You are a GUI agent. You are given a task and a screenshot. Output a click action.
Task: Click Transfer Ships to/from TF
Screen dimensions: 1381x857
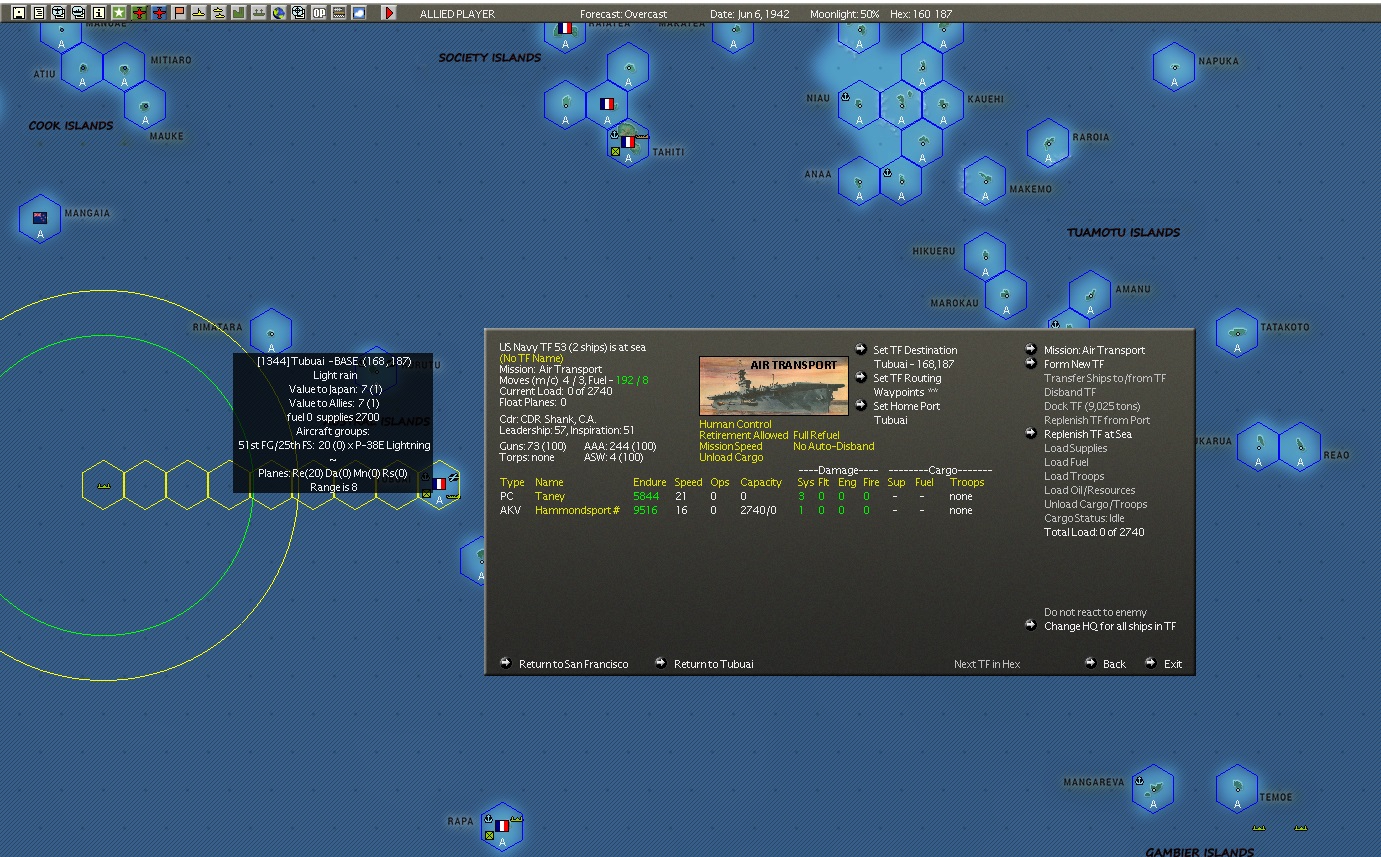[1105, 378]
